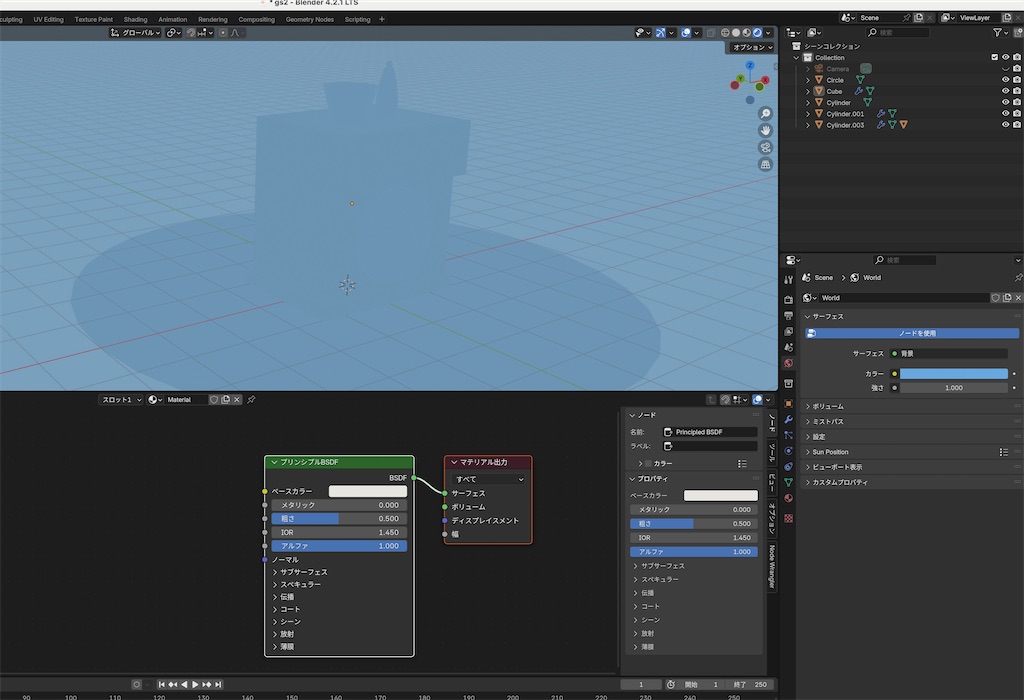Switch to the Shading workspace tab

(x=135, y=20)
